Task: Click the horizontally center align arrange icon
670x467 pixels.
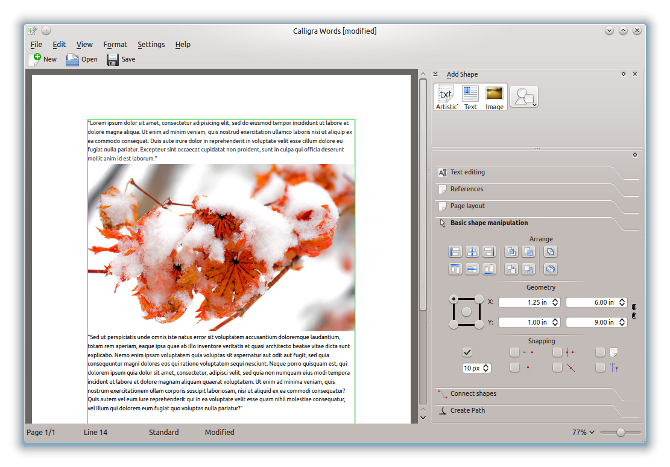Action: click(472, 252)
